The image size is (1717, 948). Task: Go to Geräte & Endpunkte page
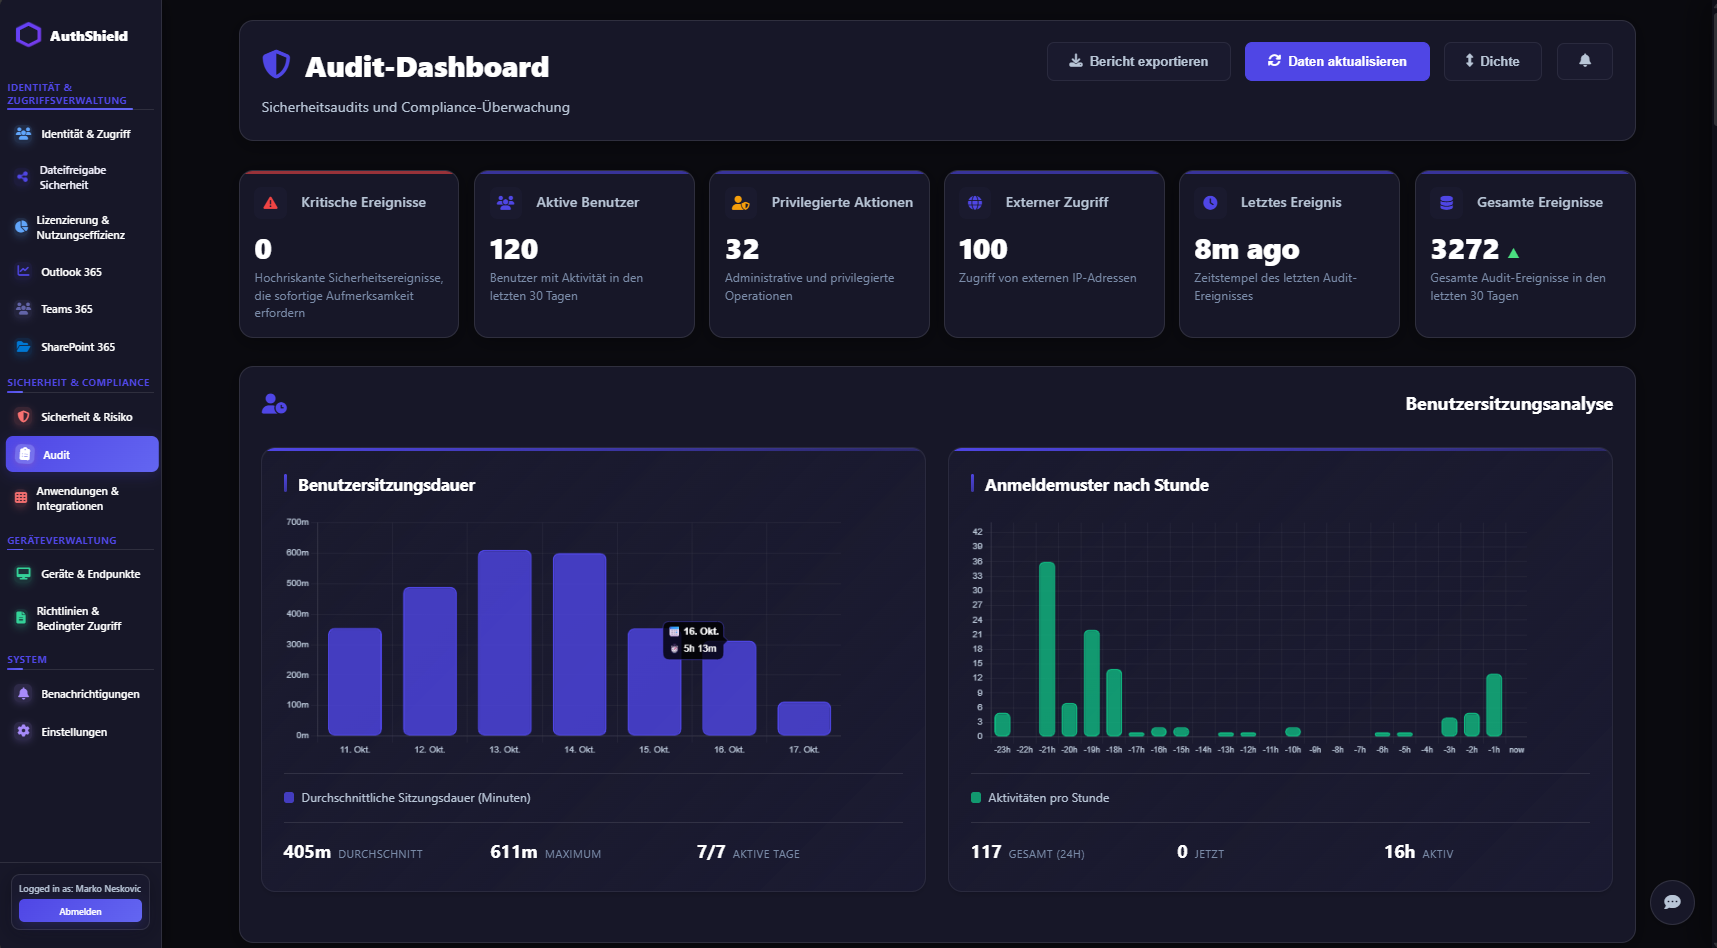point(90,574)
